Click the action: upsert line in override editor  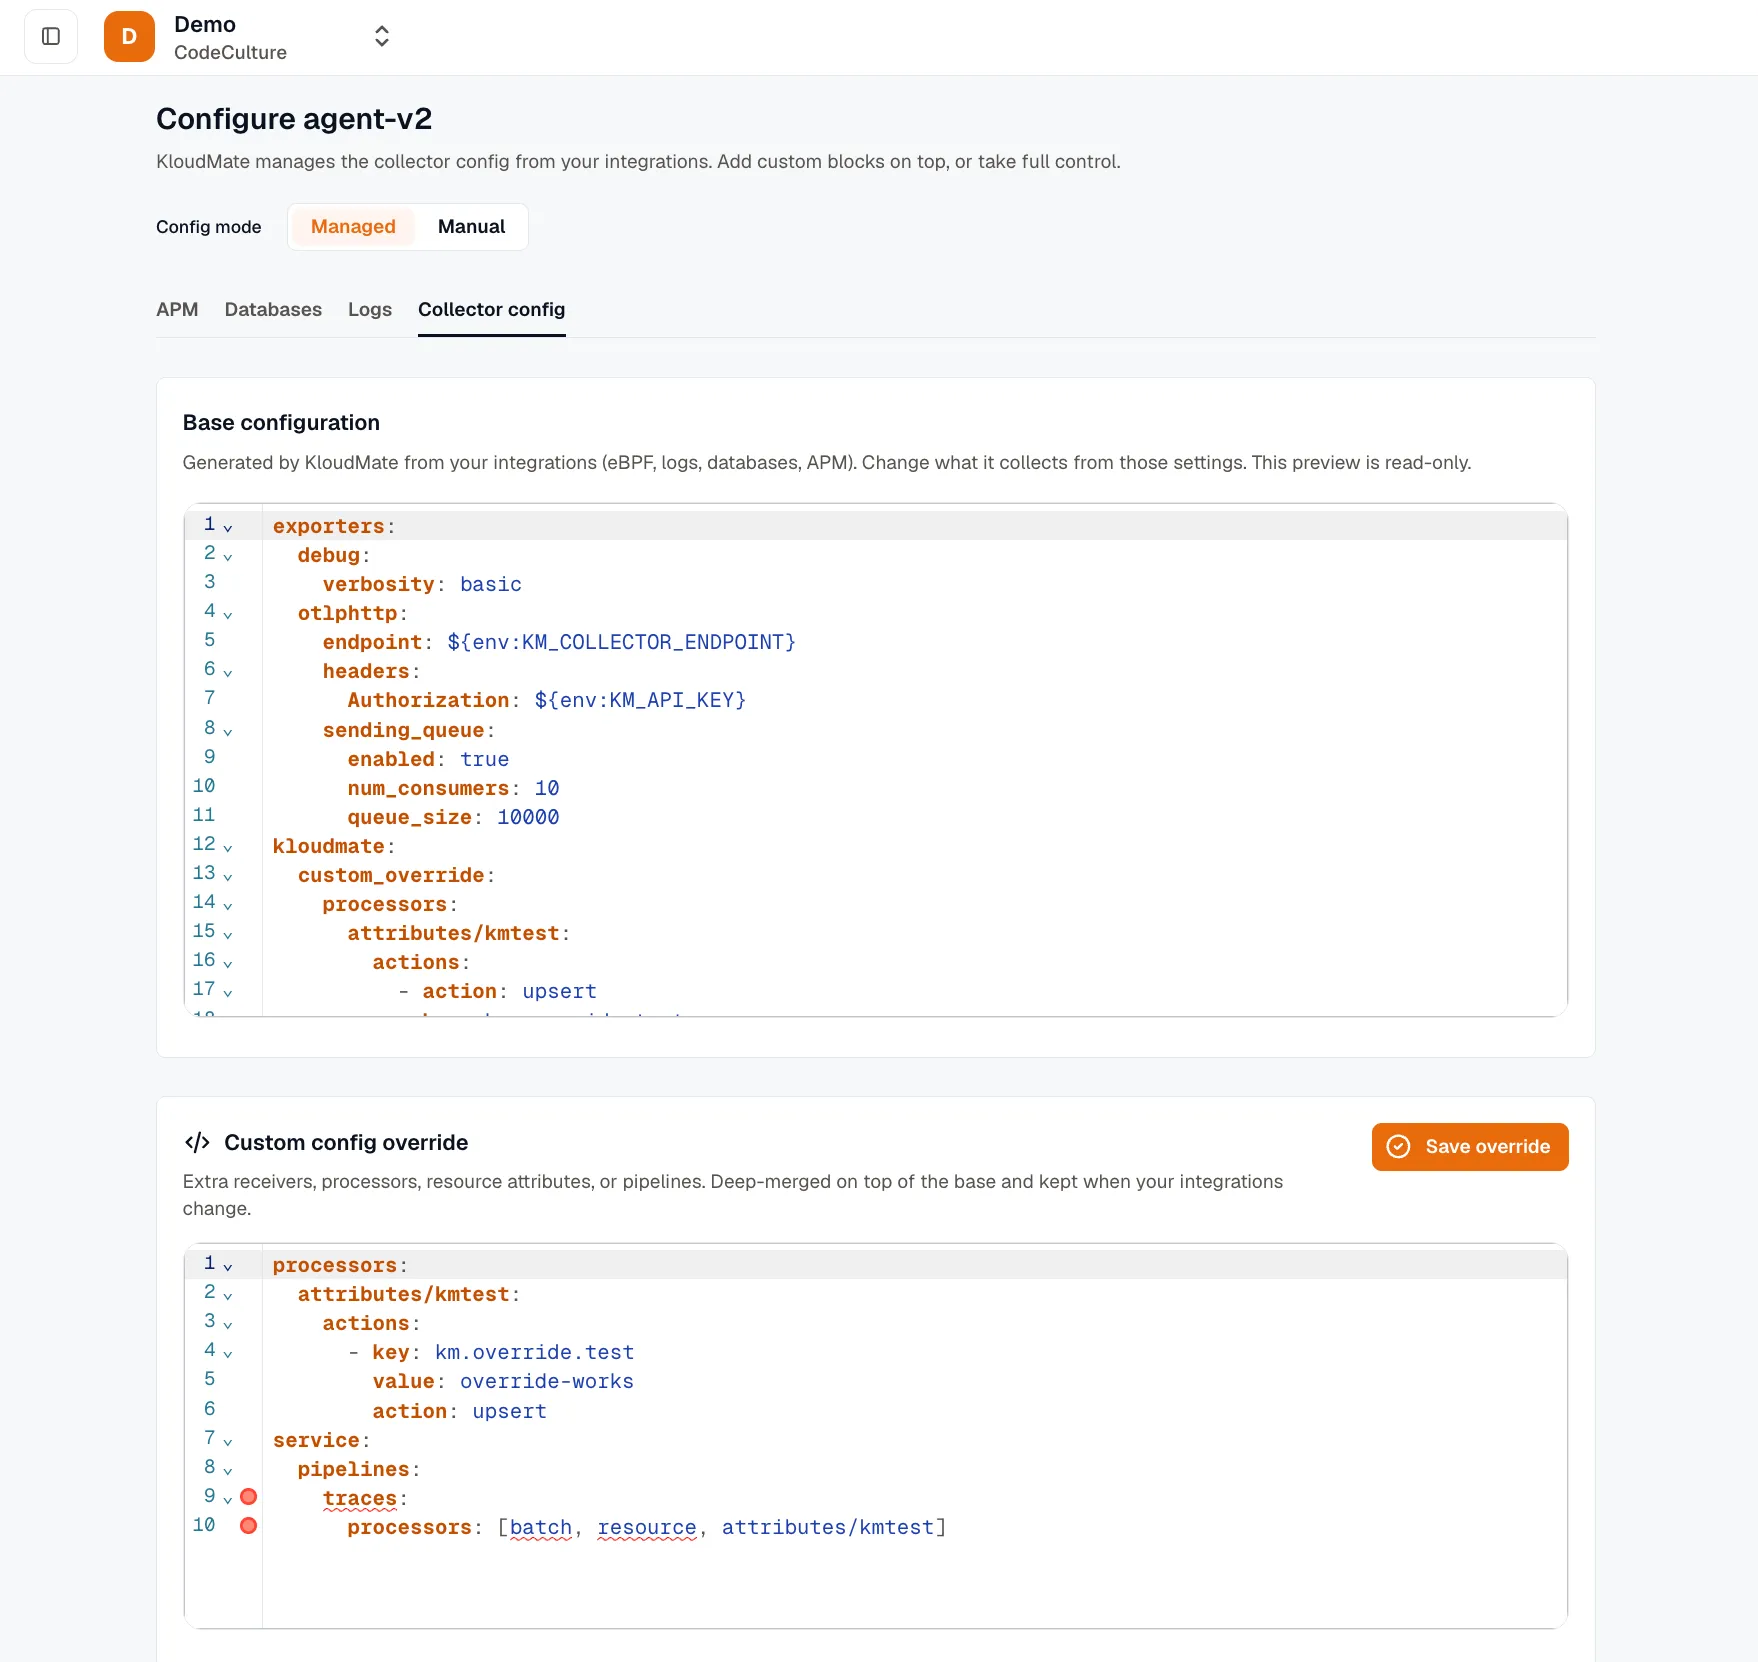pos(459,1411)
